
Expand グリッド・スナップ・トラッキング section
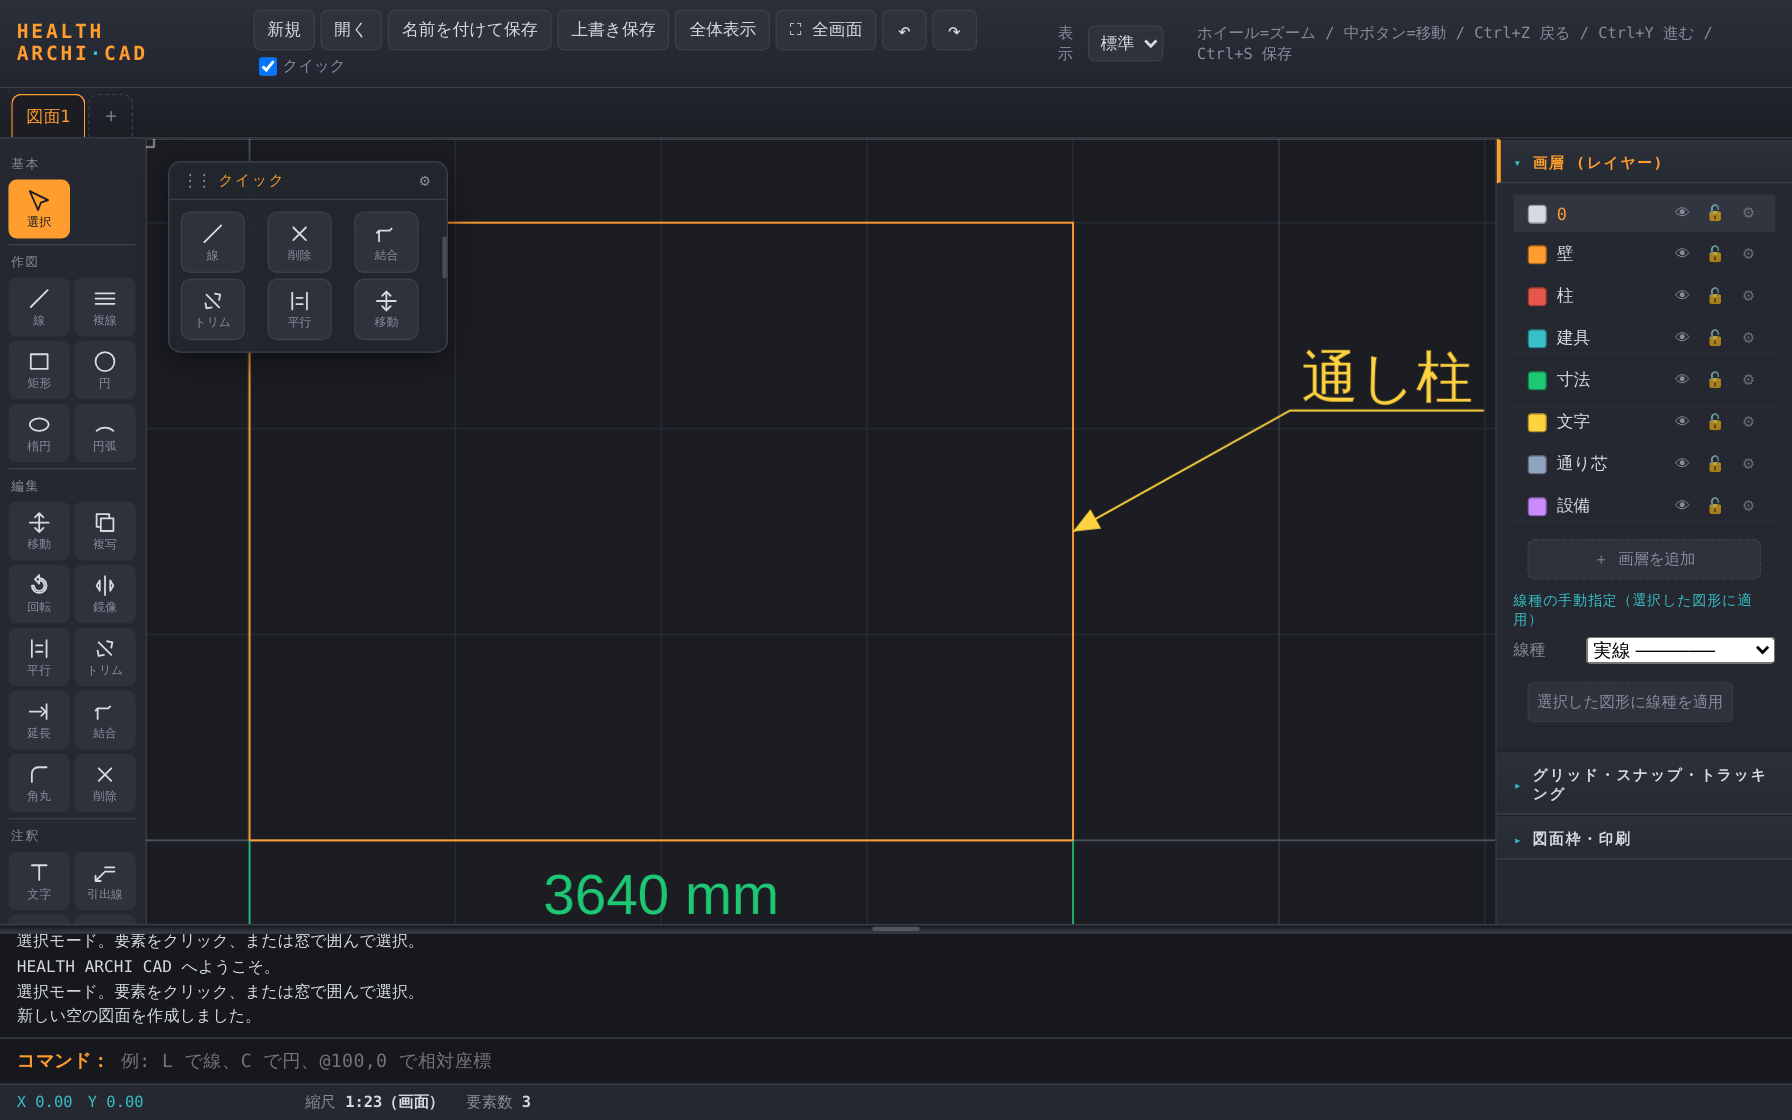tap(1645, 784)
